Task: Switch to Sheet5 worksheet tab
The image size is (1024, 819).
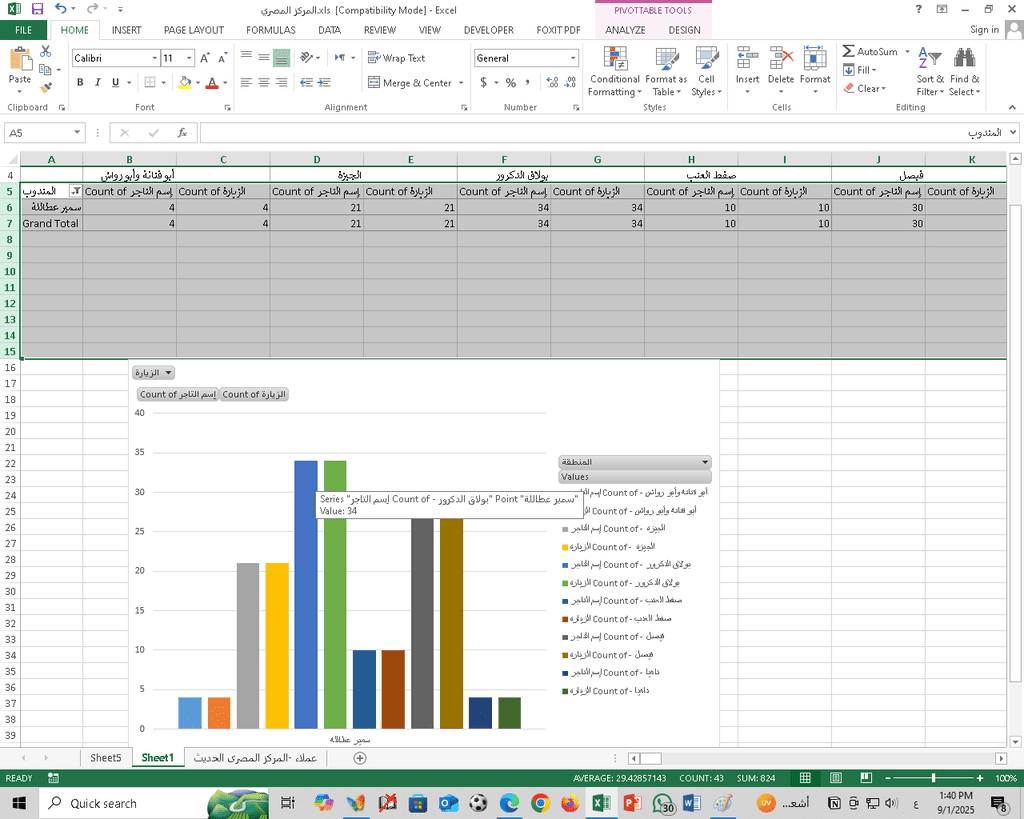Action: pos(105,758)
